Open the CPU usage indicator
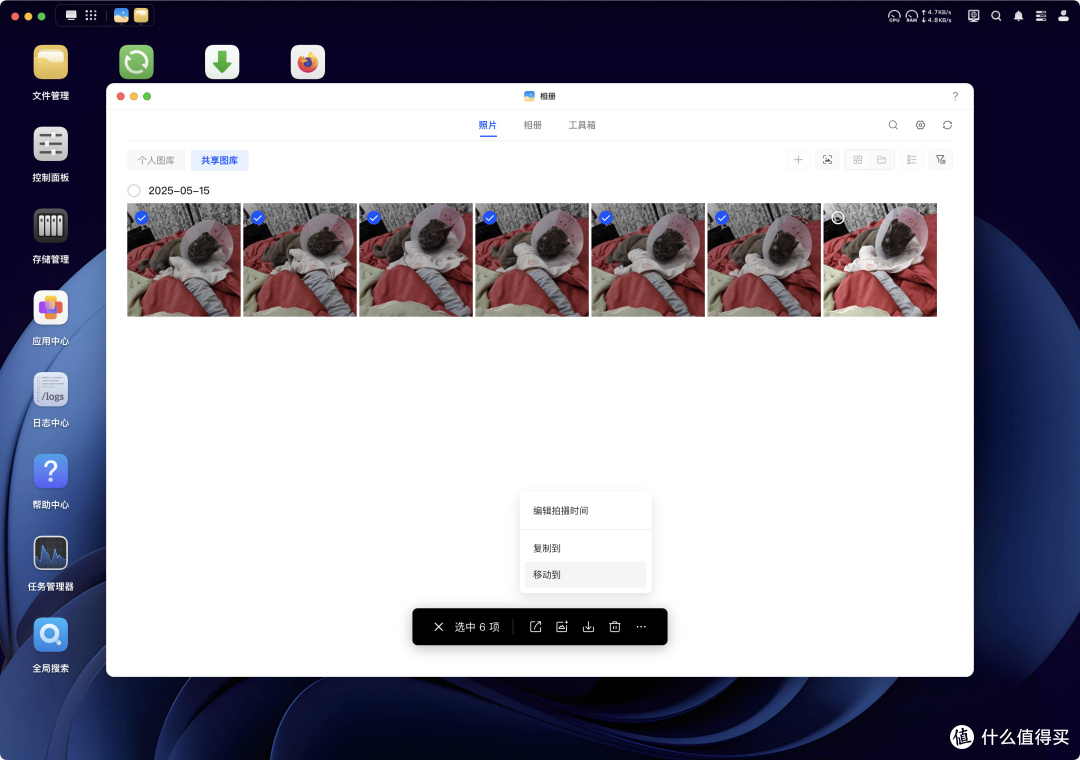The width and height of the screenshot is (1080, 760). click(894, 16)
